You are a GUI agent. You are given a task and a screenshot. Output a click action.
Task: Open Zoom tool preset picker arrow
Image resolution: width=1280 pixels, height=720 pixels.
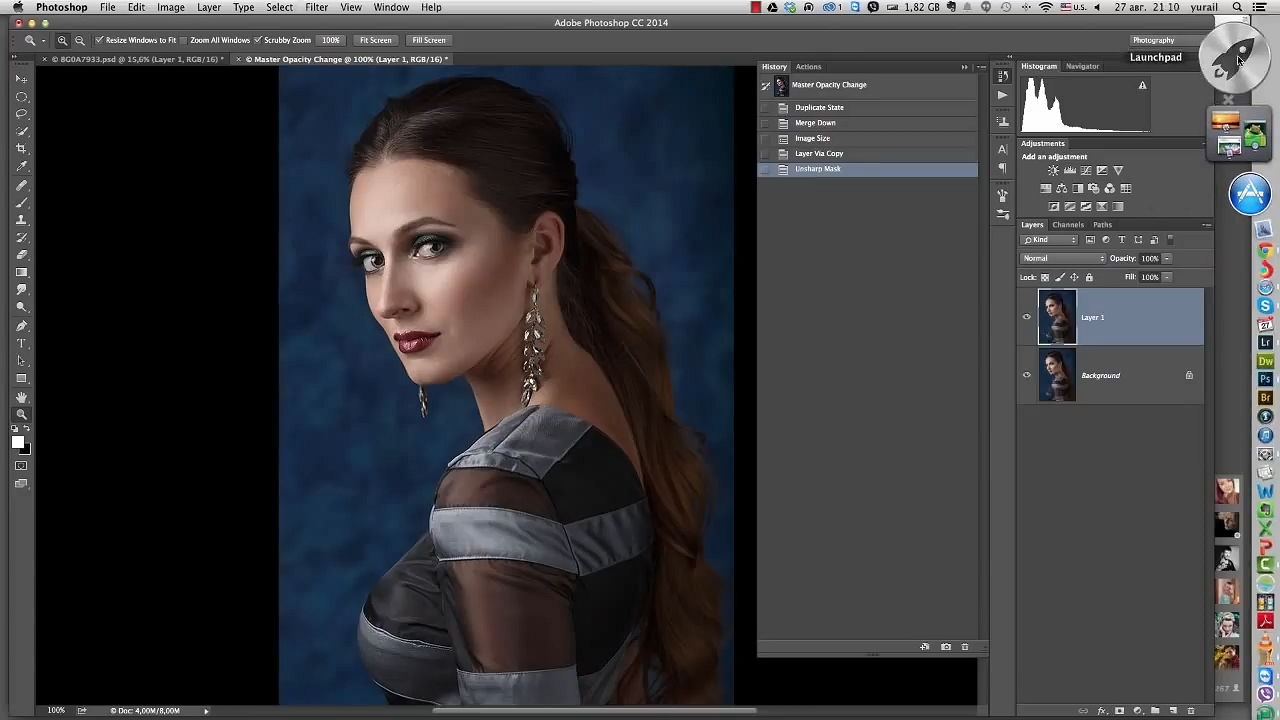pos(43,40)
